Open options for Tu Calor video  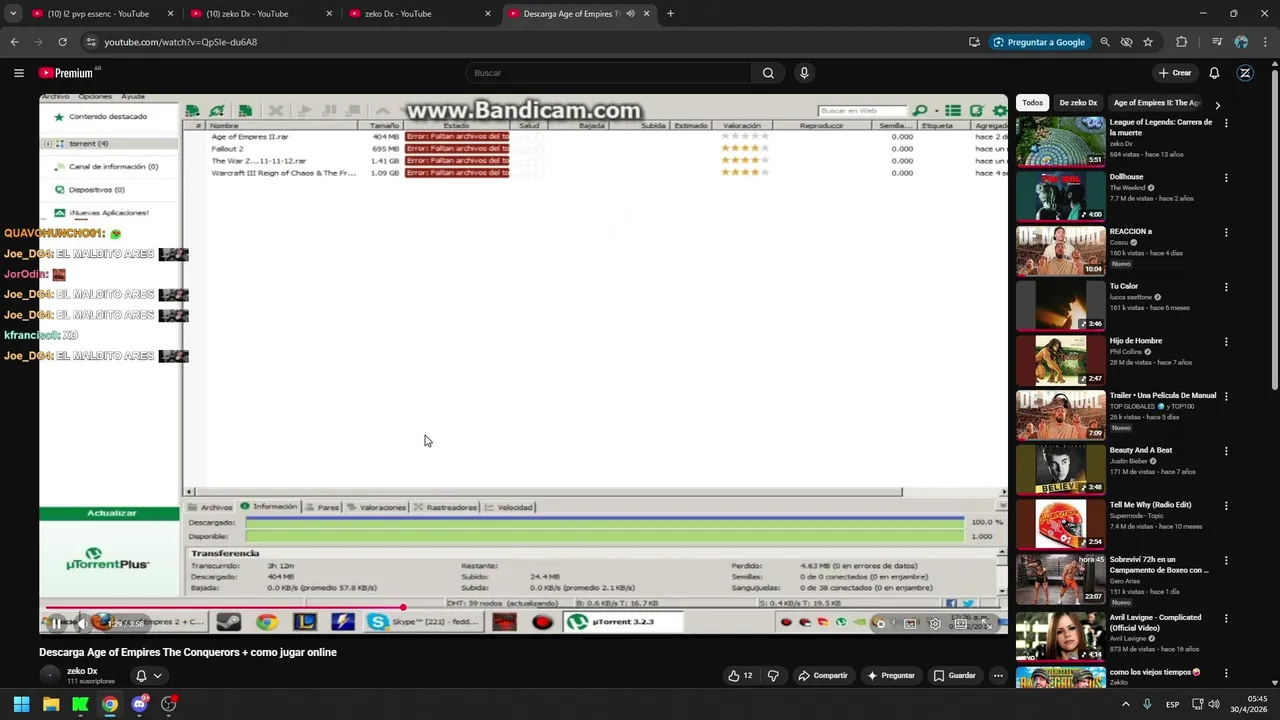click(x=1226, y=287)
